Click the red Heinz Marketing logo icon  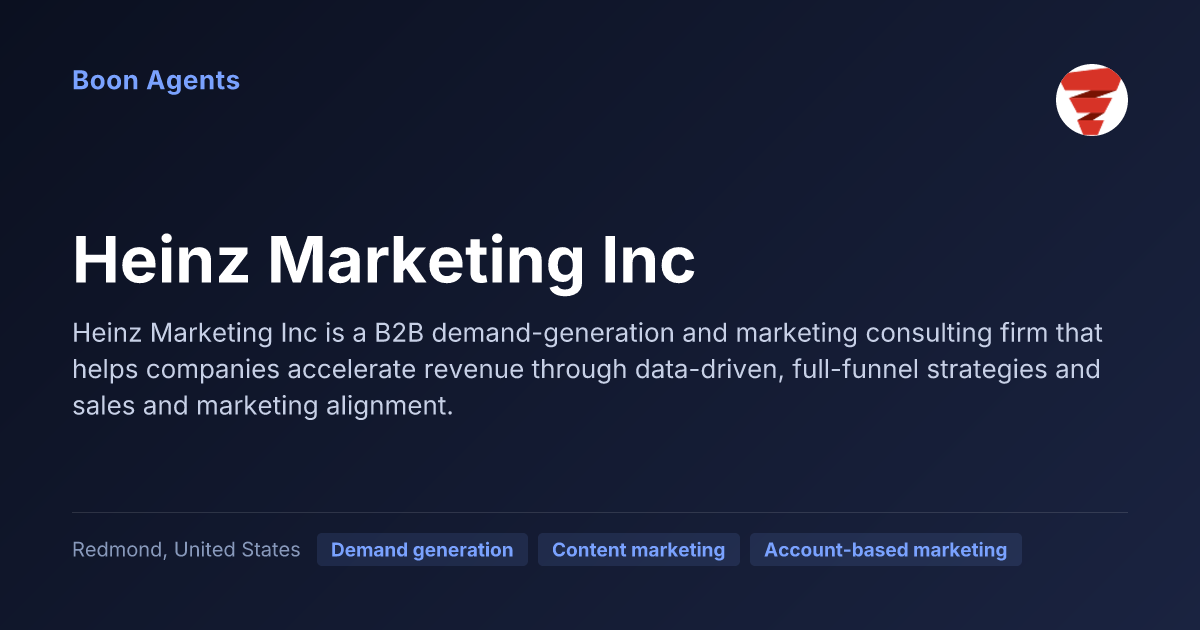[x=1092, y=100]
